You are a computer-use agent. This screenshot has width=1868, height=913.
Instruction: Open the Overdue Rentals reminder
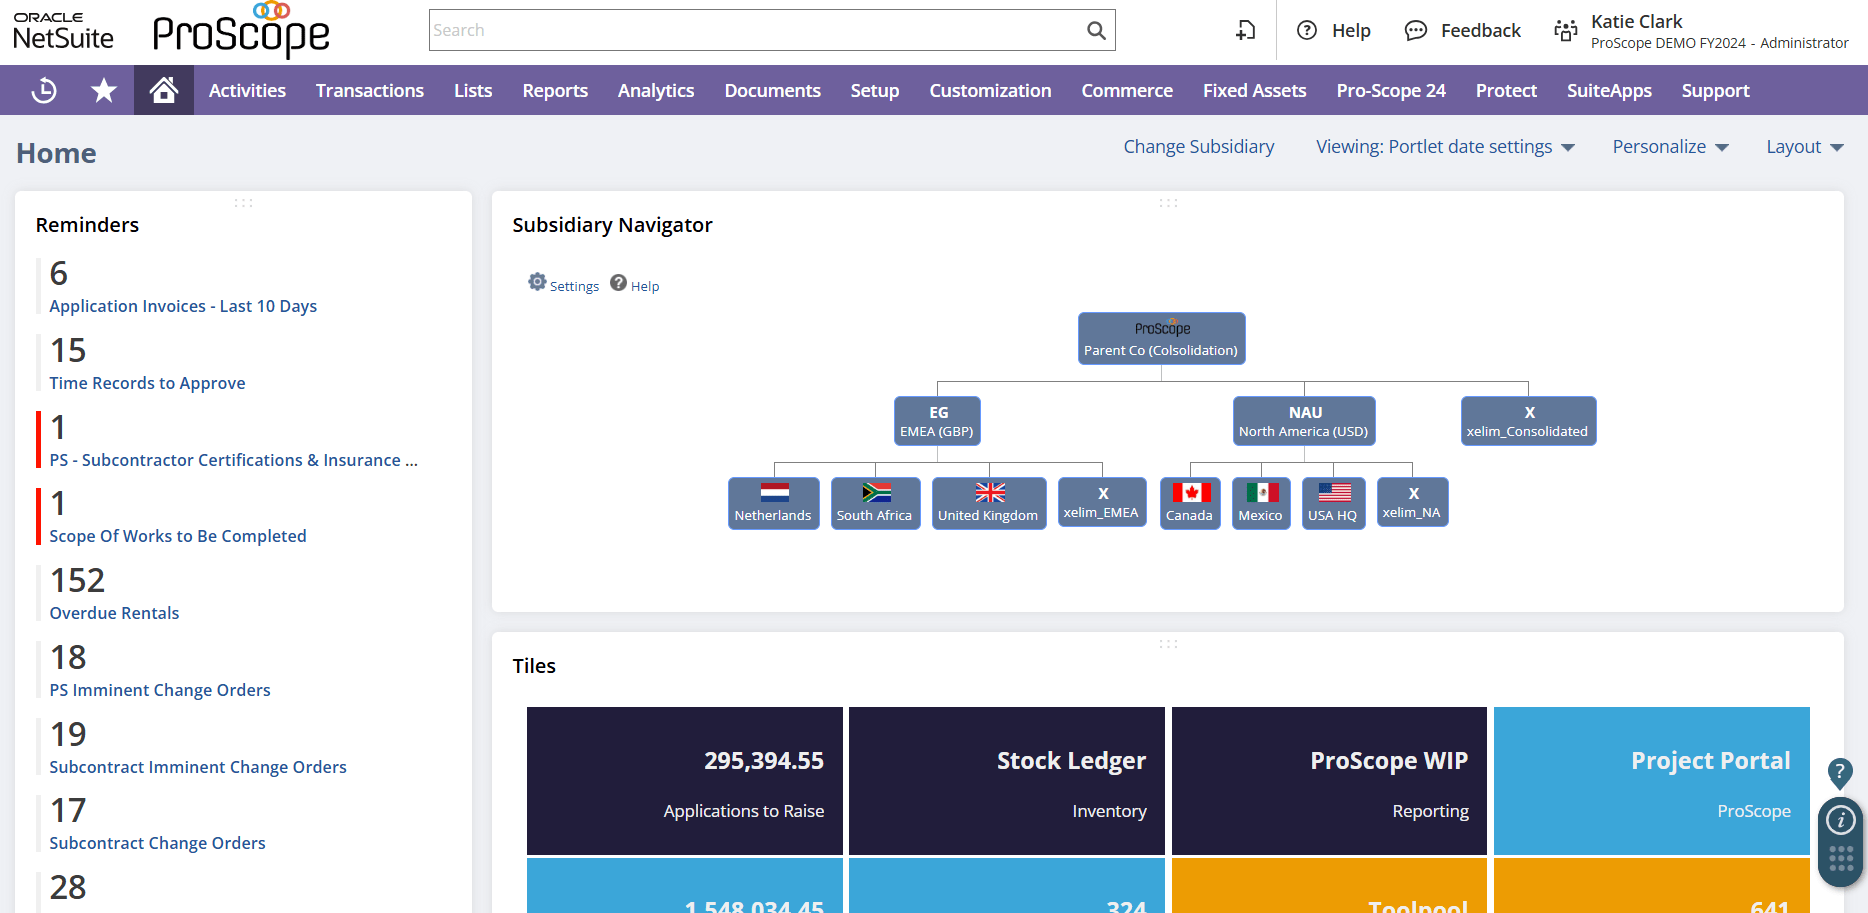click(x=114, y=612)
